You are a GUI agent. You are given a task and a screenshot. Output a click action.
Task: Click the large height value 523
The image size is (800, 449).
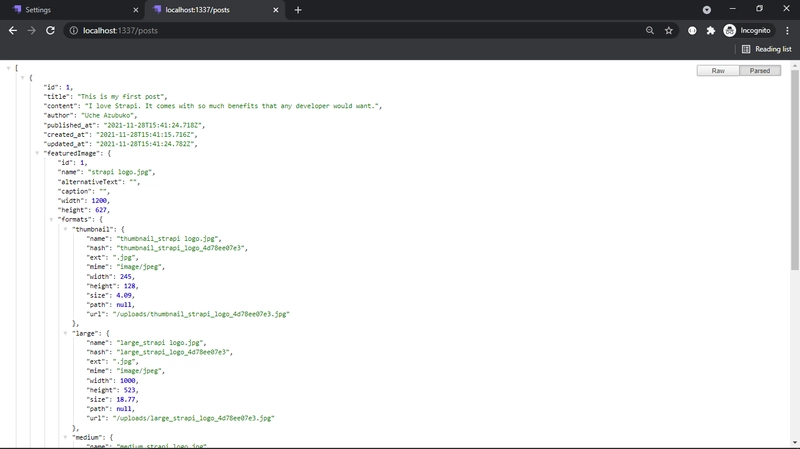point(130,390)
